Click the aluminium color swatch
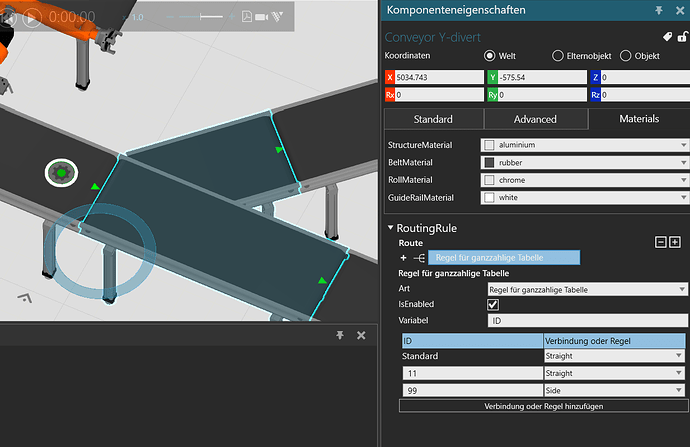Screen dimensions: 690x447 click(489, 145)
